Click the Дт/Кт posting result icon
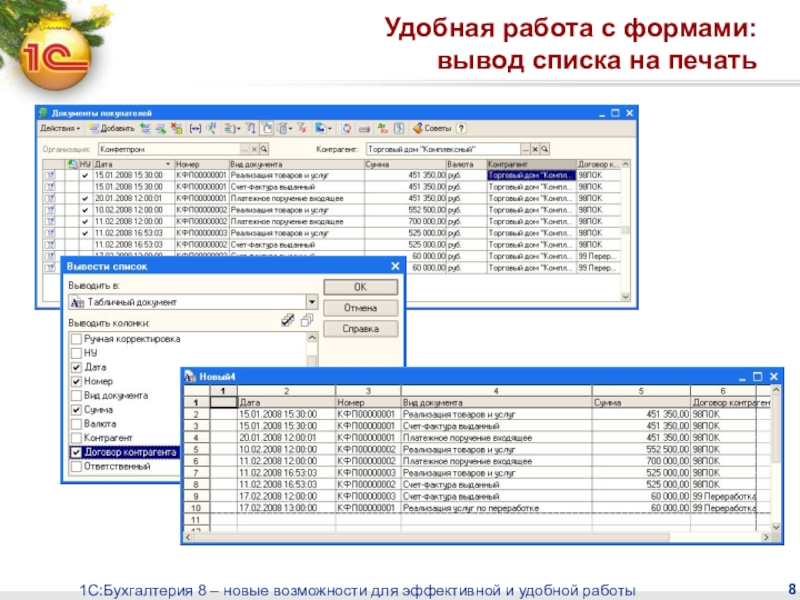 pyautogui.click(x=383, y=129)
